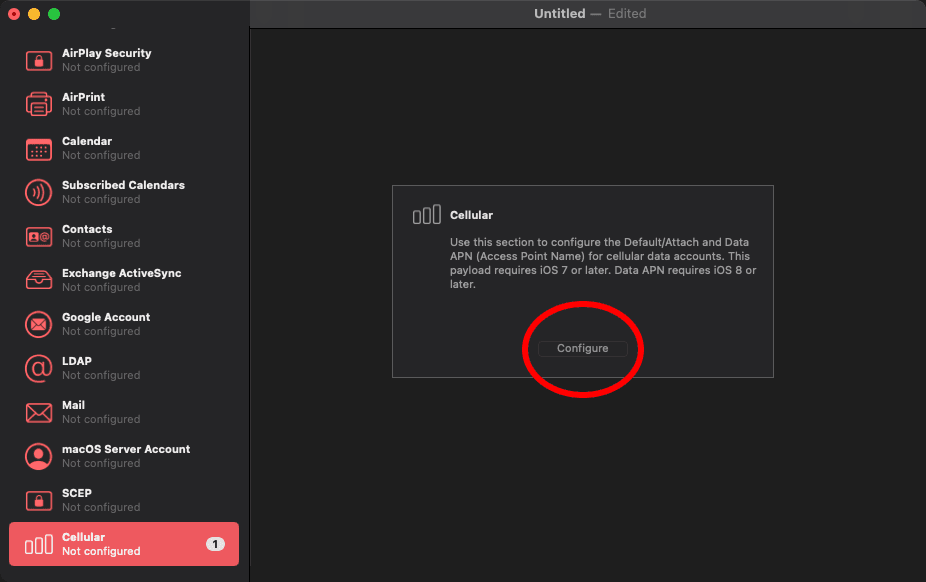Image resolution: width=926 pixels, height=582 pixels.
Task: Click the macOS Server Account person icon
Action: click(38, 456)
